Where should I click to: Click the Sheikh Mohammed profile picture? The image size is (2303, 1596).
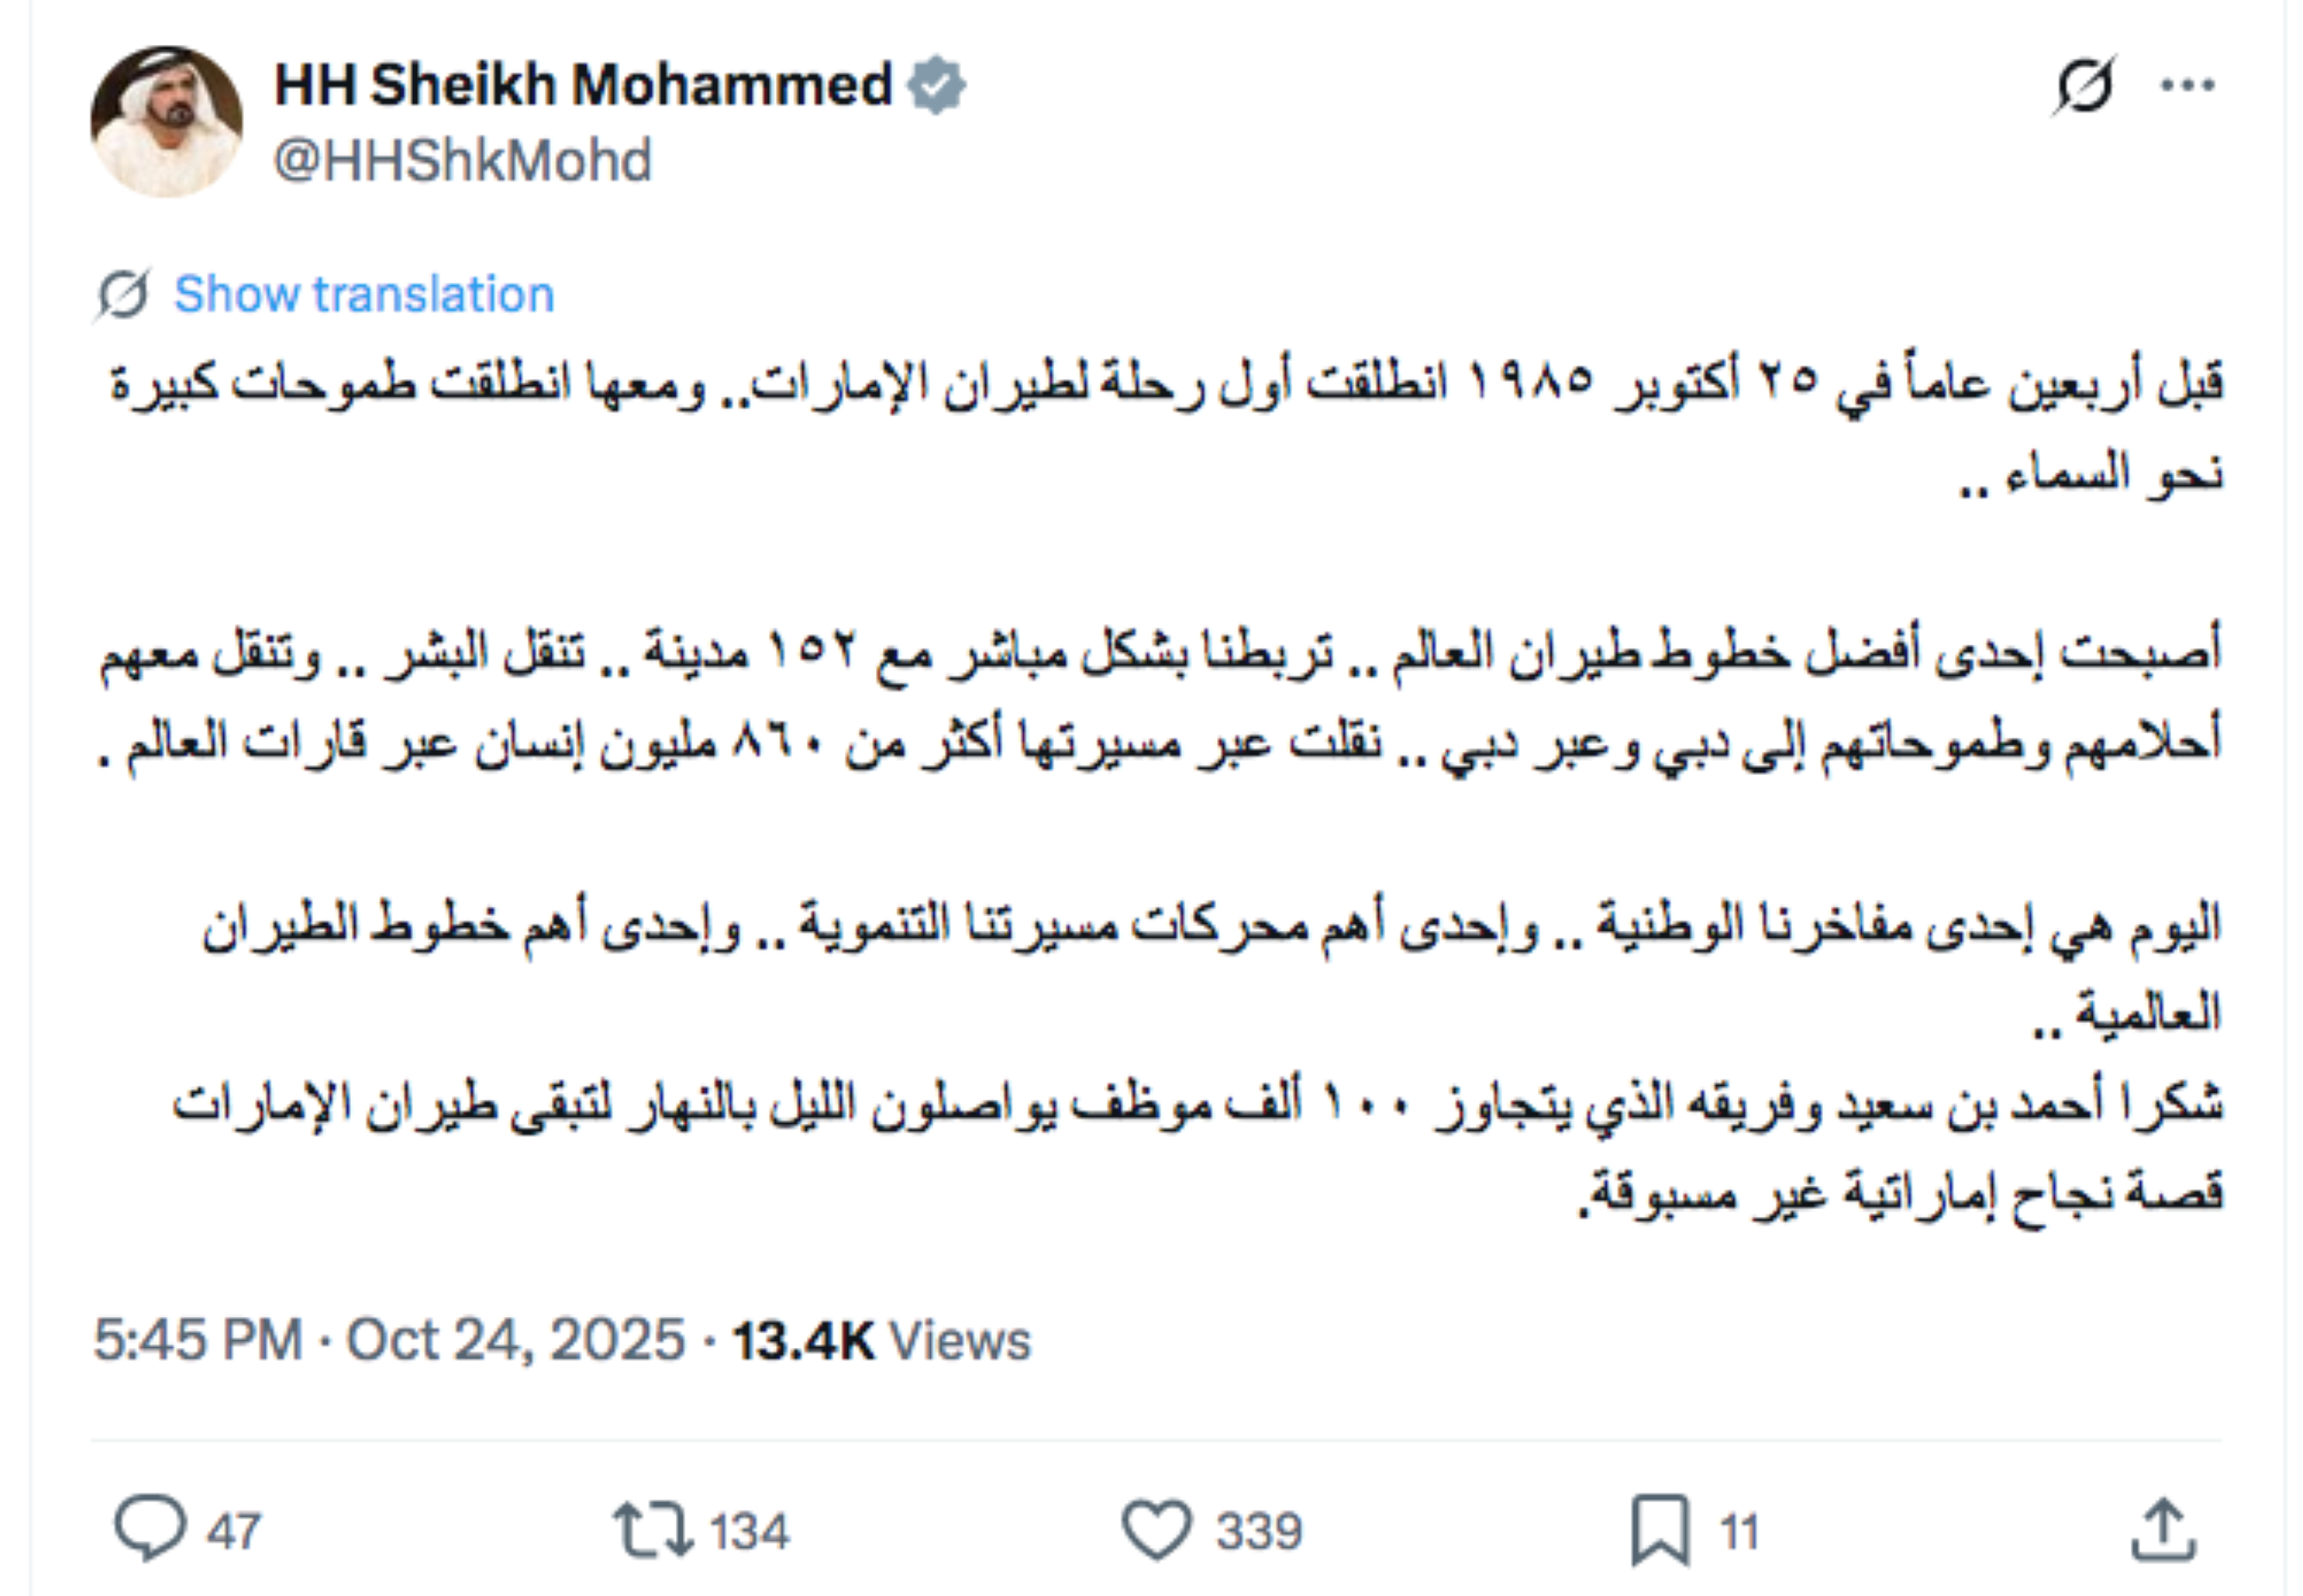166,121
